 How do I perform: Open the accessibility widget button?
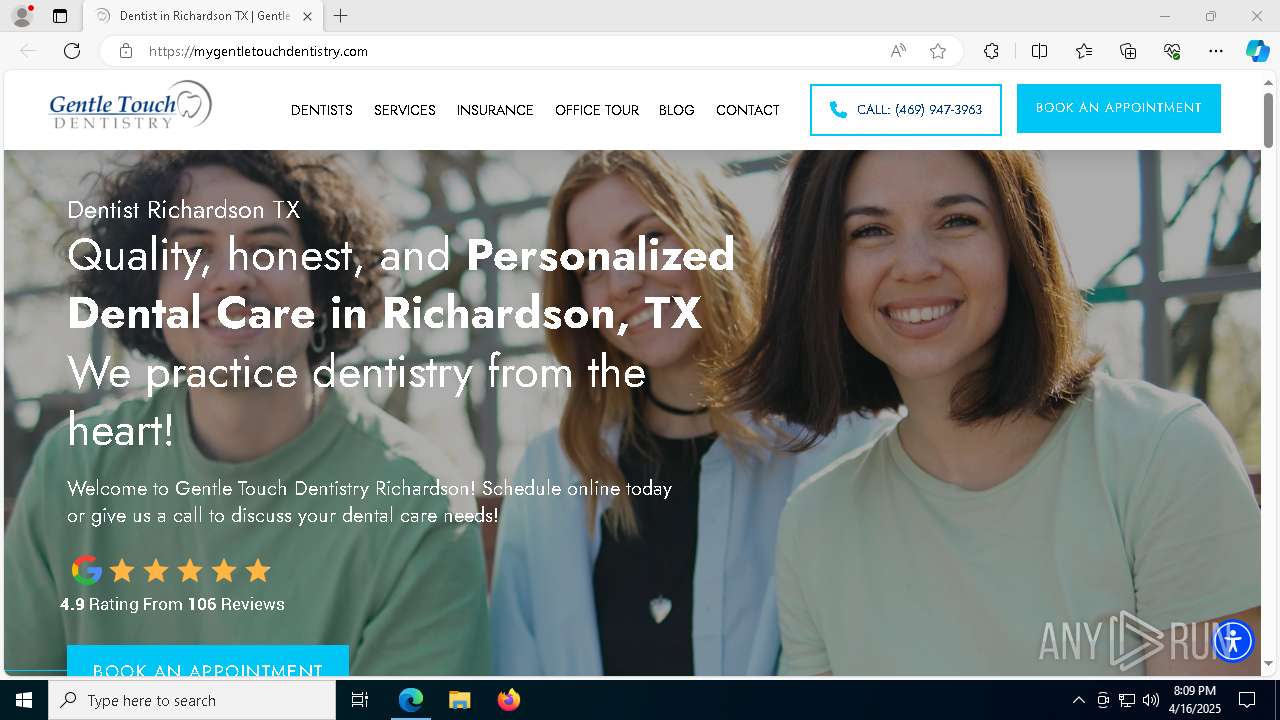point(1233,640)
